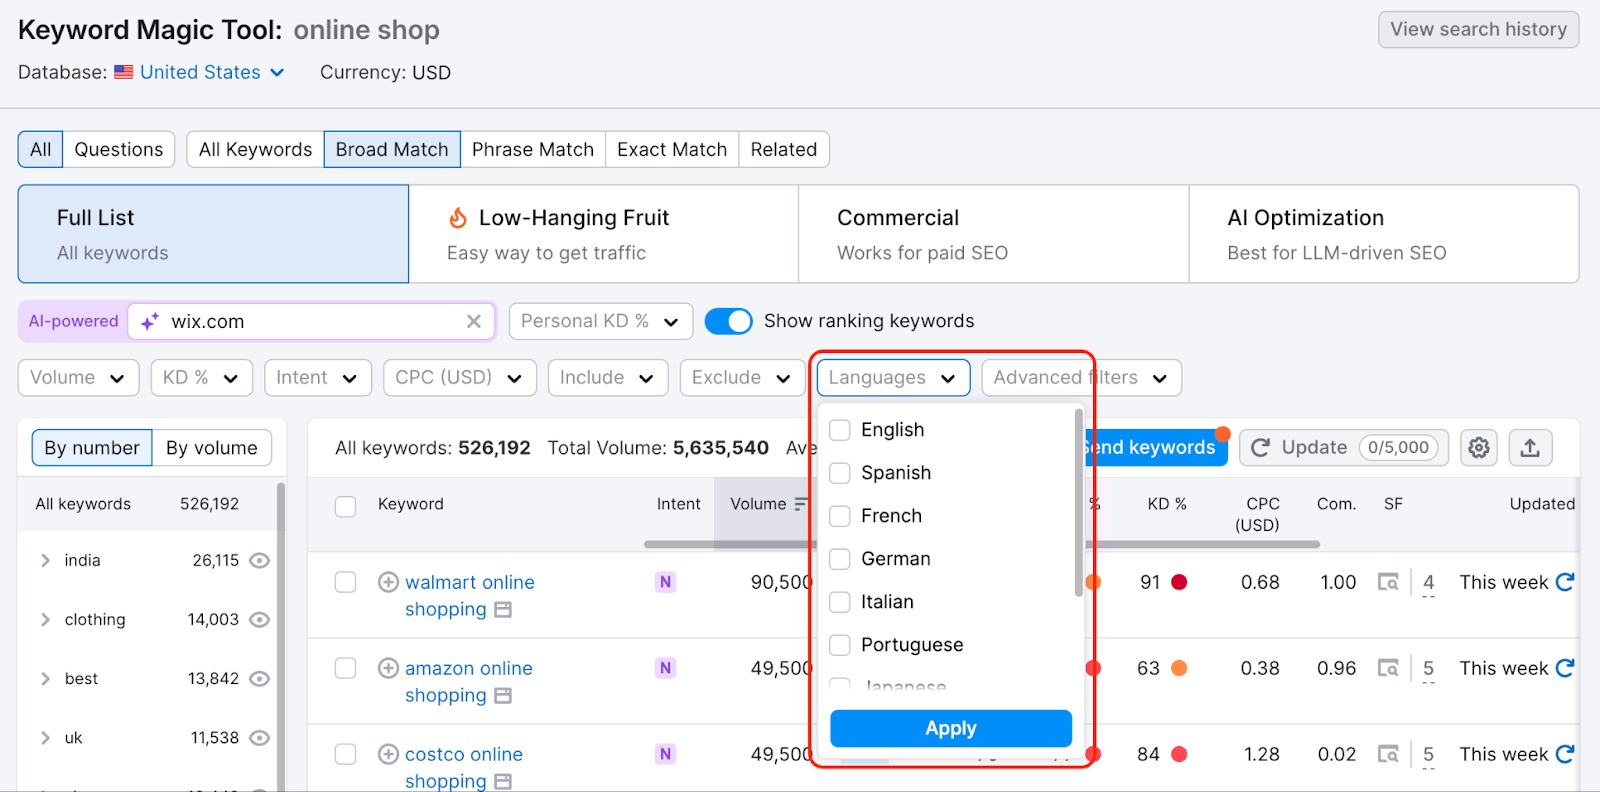Expand the clothing keyword group

(x=45, y=620)
